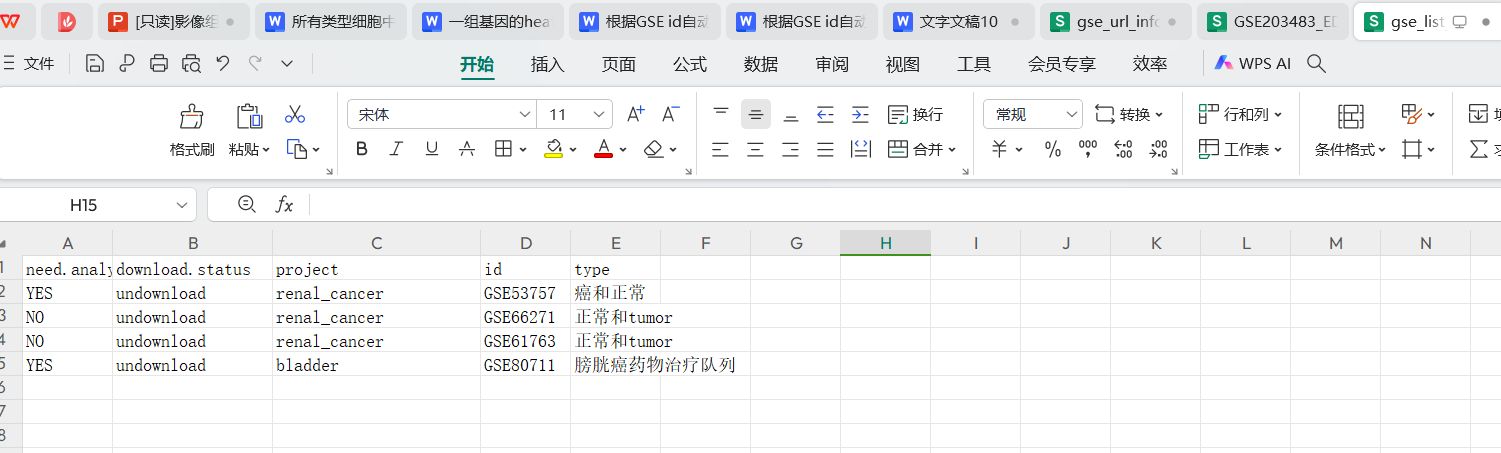Toggle Bold formatting
The height and width of the screenshot is (453, 1501).
coord(362,149)
